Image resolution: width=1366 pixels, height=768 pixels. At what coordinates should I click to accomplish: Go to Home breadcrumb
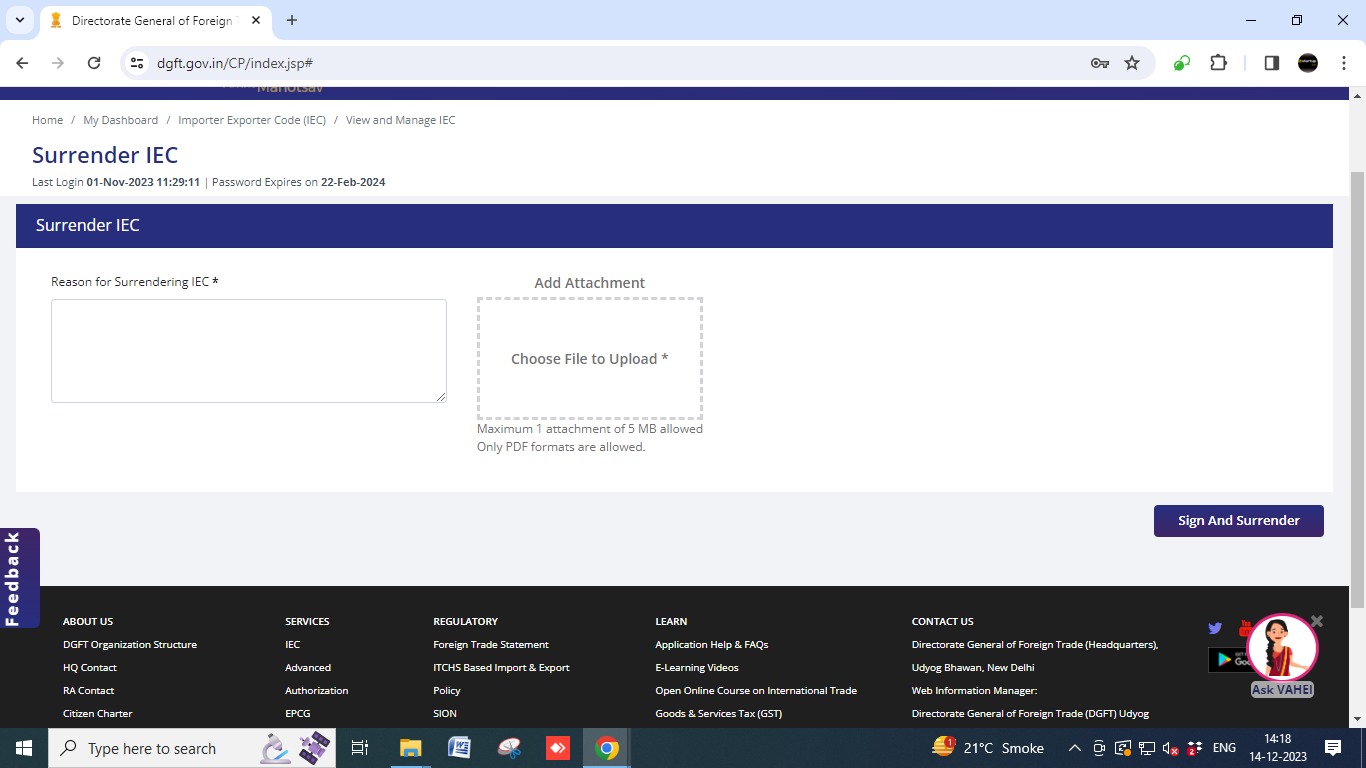(47, 120)
